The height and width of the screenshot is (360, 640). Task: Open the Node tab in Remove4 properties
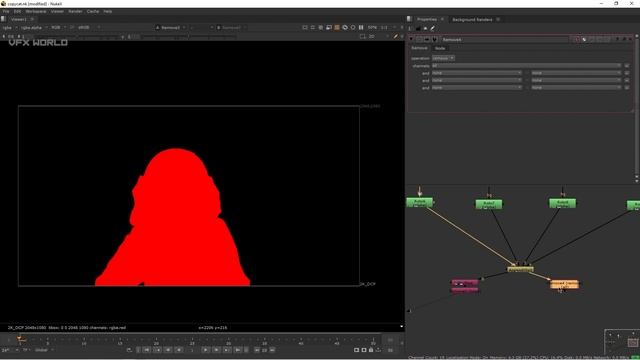point(440,48)
